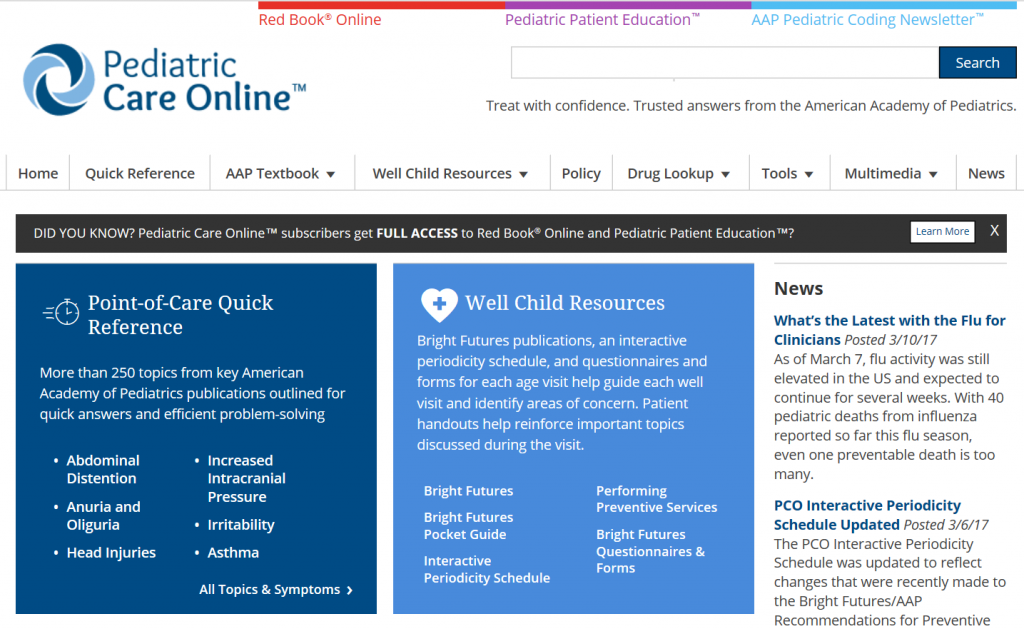Open the Head Injuries topic

(x=111, y=553)
